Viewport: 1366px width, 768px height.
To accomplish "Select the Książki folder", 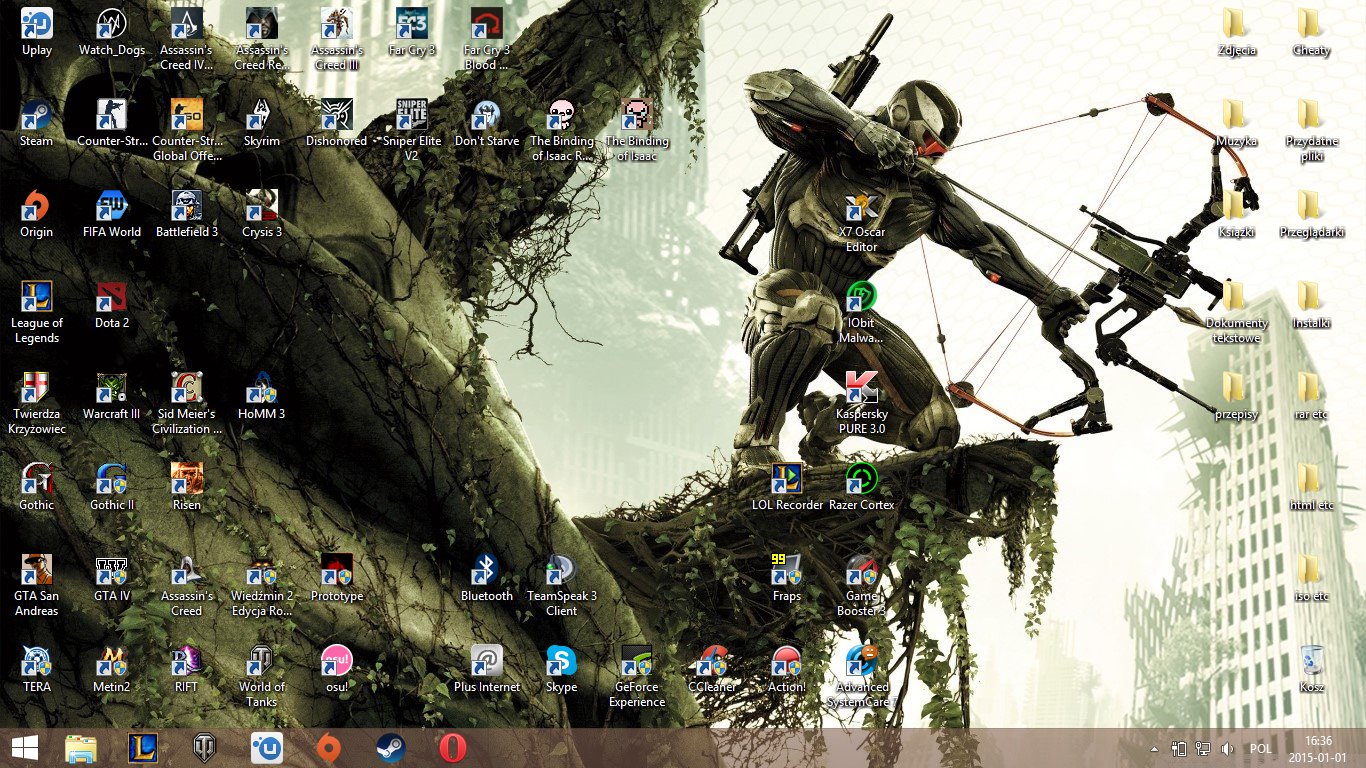I will pyautogui.click(x=1237, y=214).
